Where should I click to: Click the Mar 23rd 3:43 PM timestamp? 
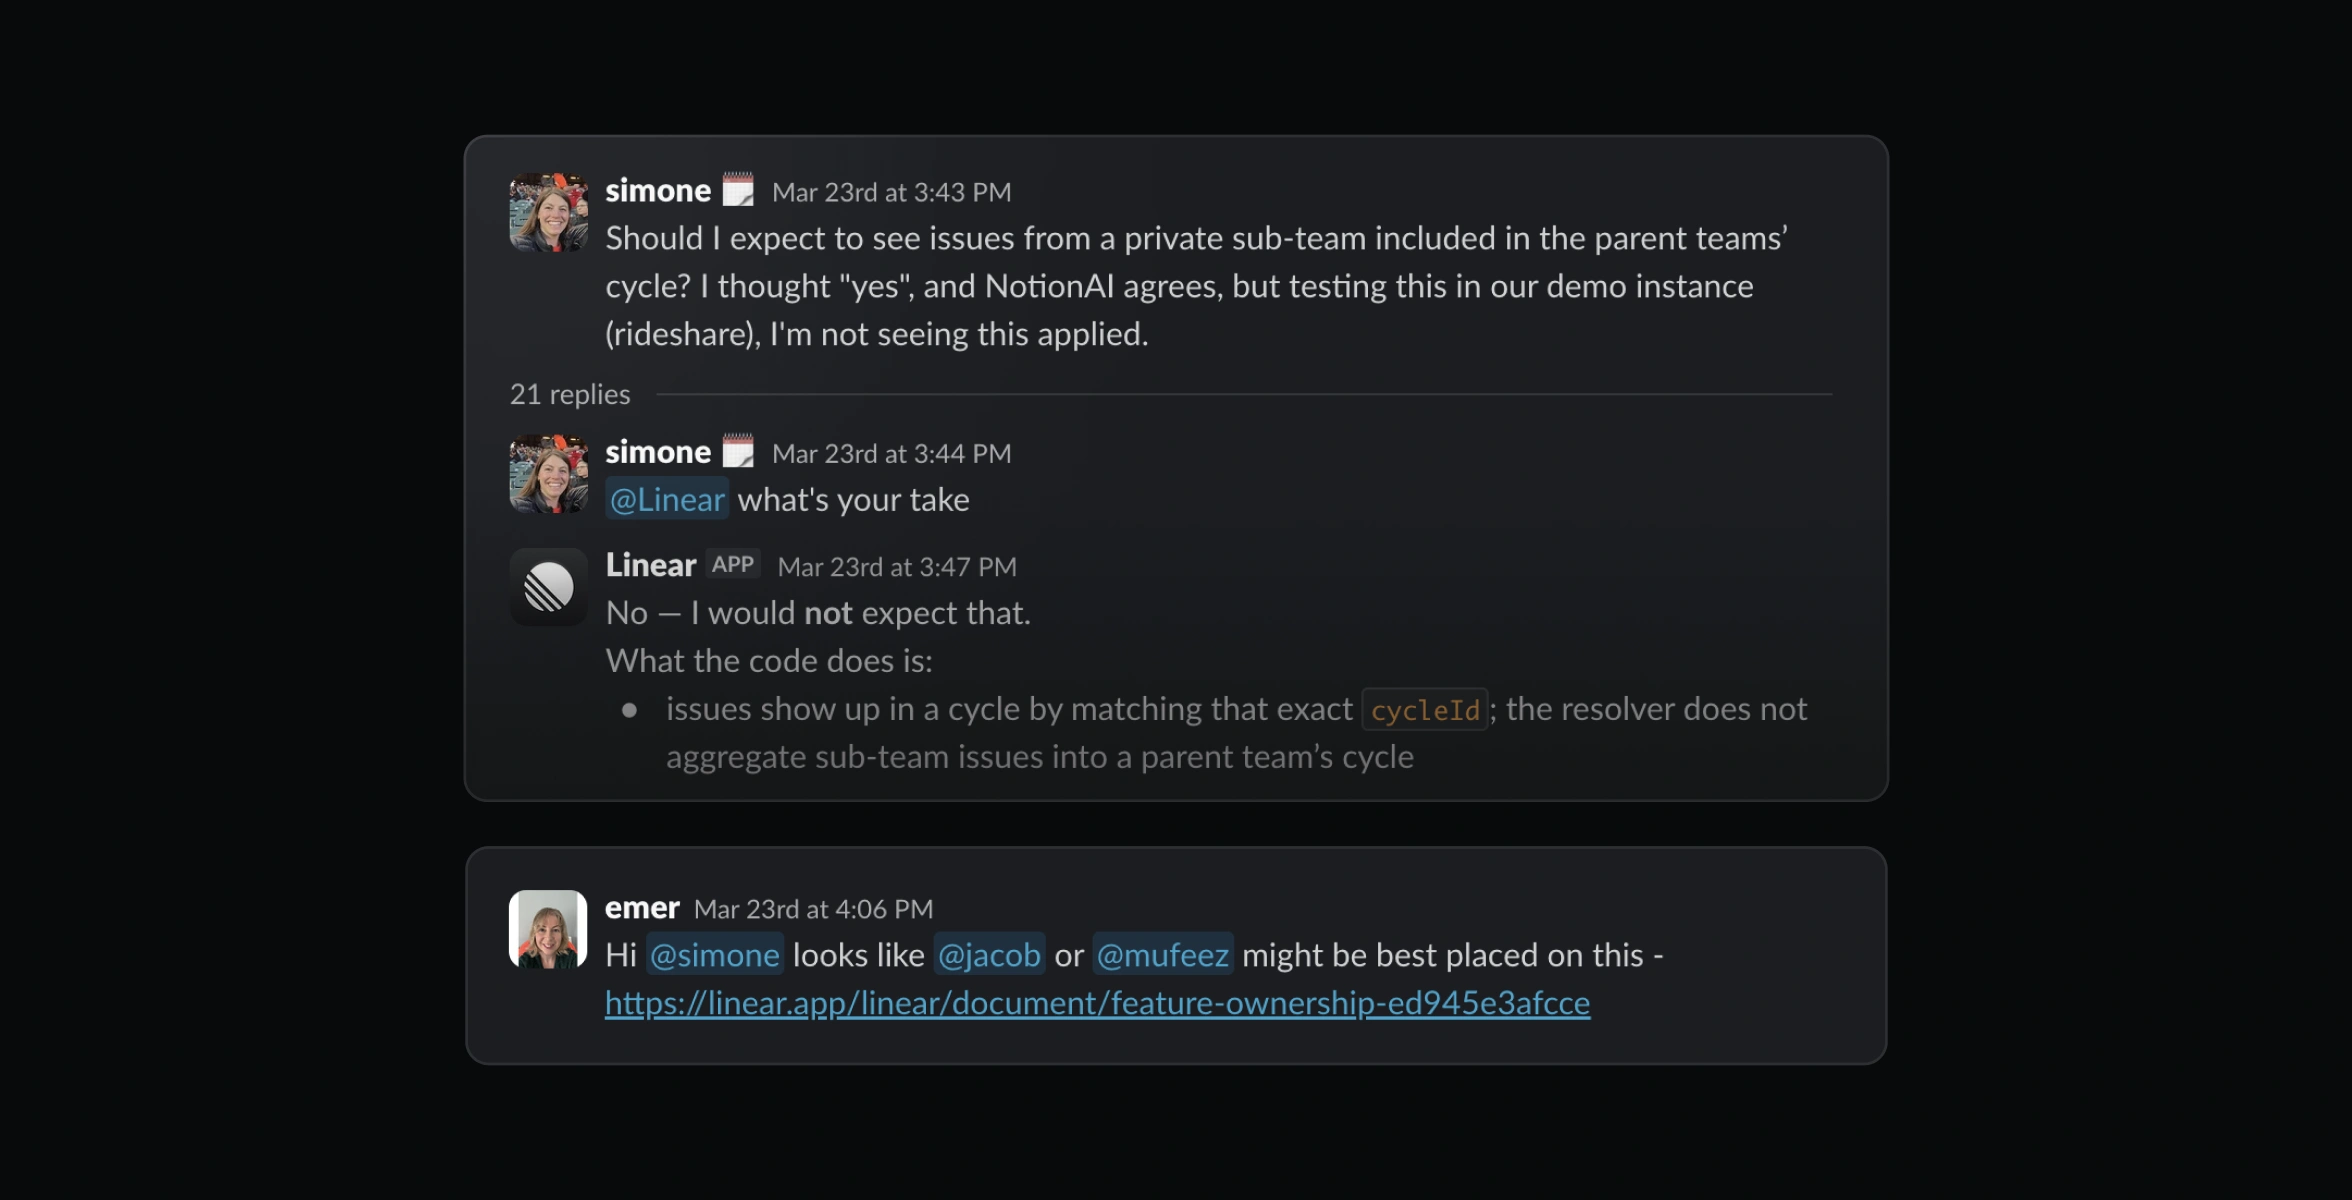892,192
